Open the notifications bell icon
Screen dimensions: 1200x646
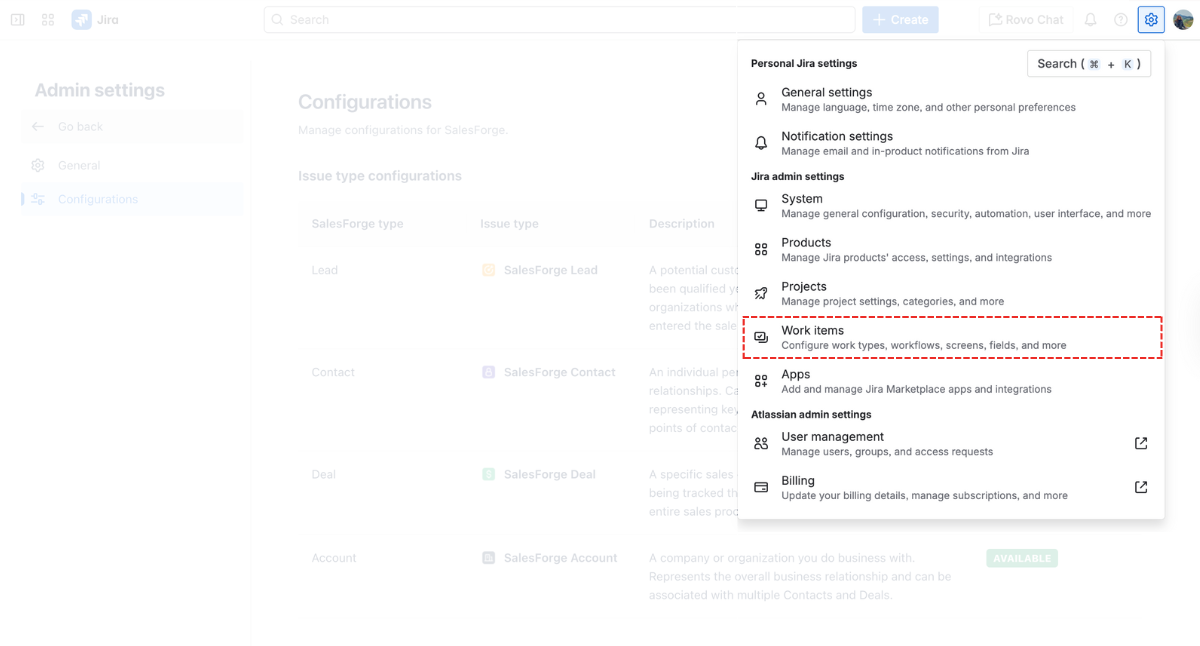[x=1091, y=20]
